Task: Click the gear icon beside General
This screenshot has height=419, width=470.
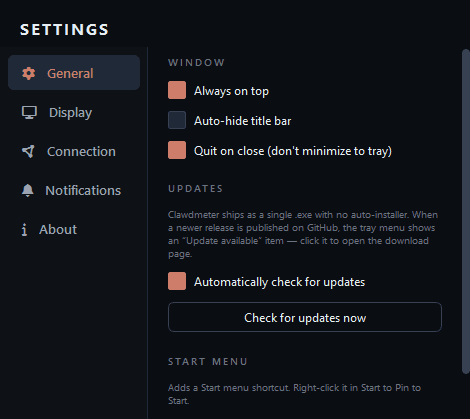Action: 29,73
